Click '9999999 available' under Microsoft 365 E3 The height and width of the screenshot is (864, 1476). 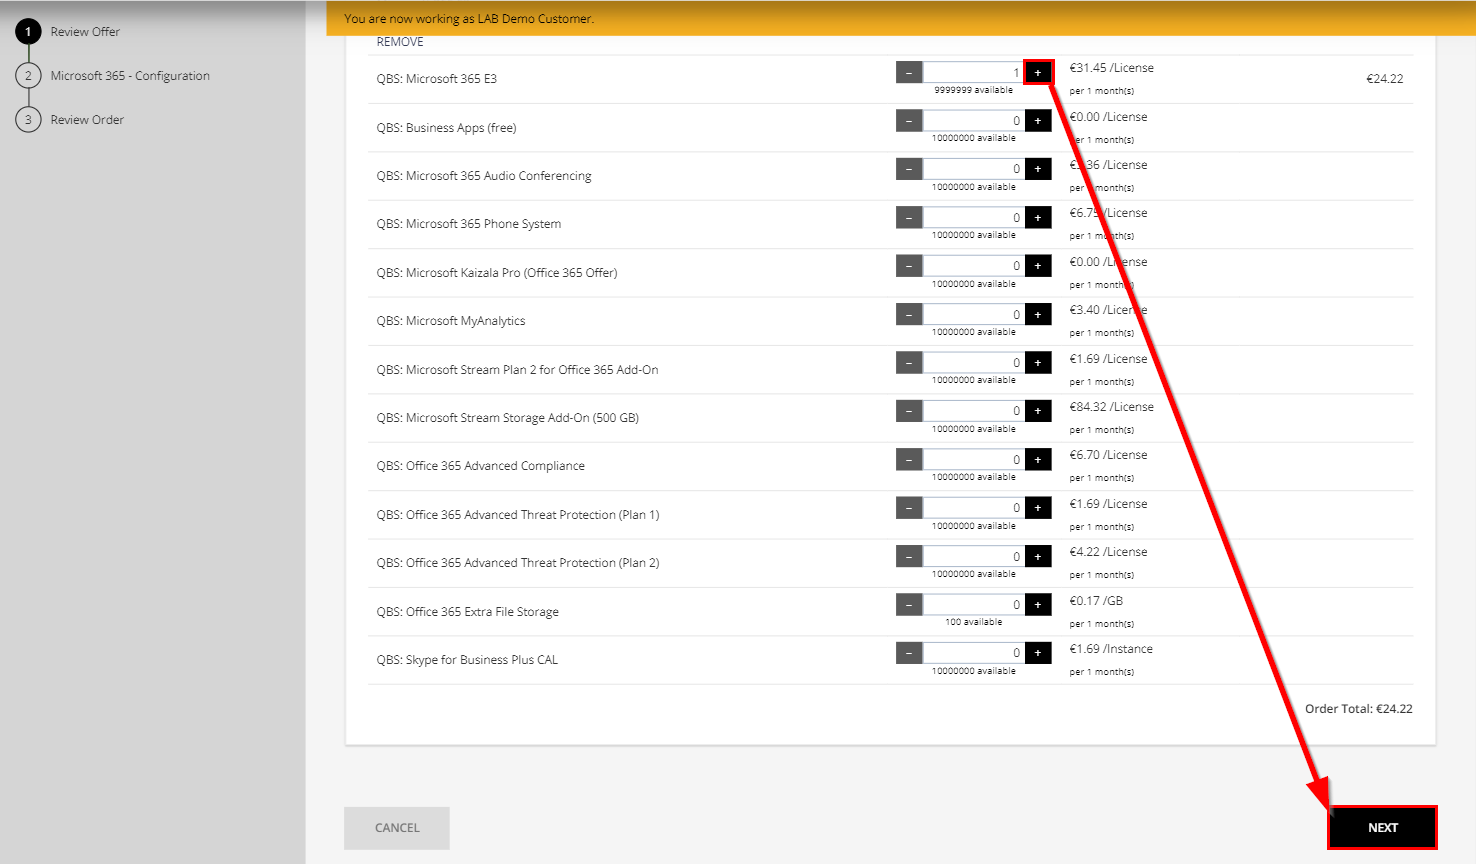[x=974, y=90]
